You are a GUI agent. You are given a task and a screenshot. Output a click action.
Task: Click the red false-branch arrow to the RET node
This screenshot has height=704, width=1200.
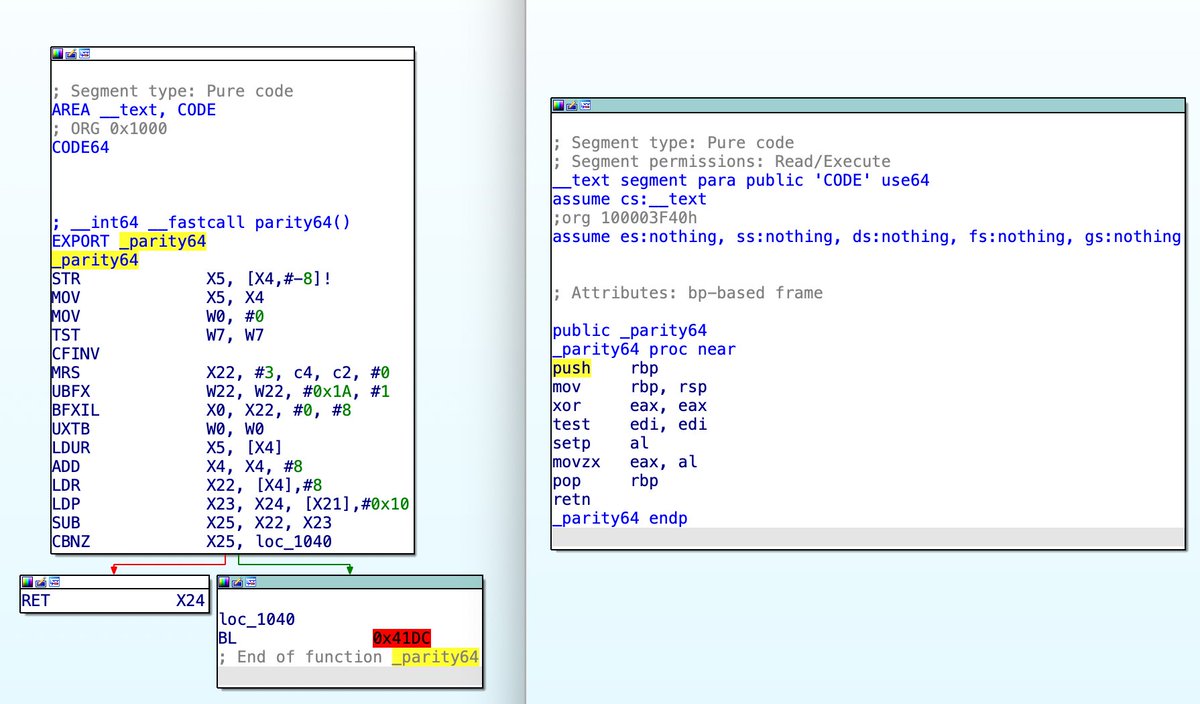(115, 565)
